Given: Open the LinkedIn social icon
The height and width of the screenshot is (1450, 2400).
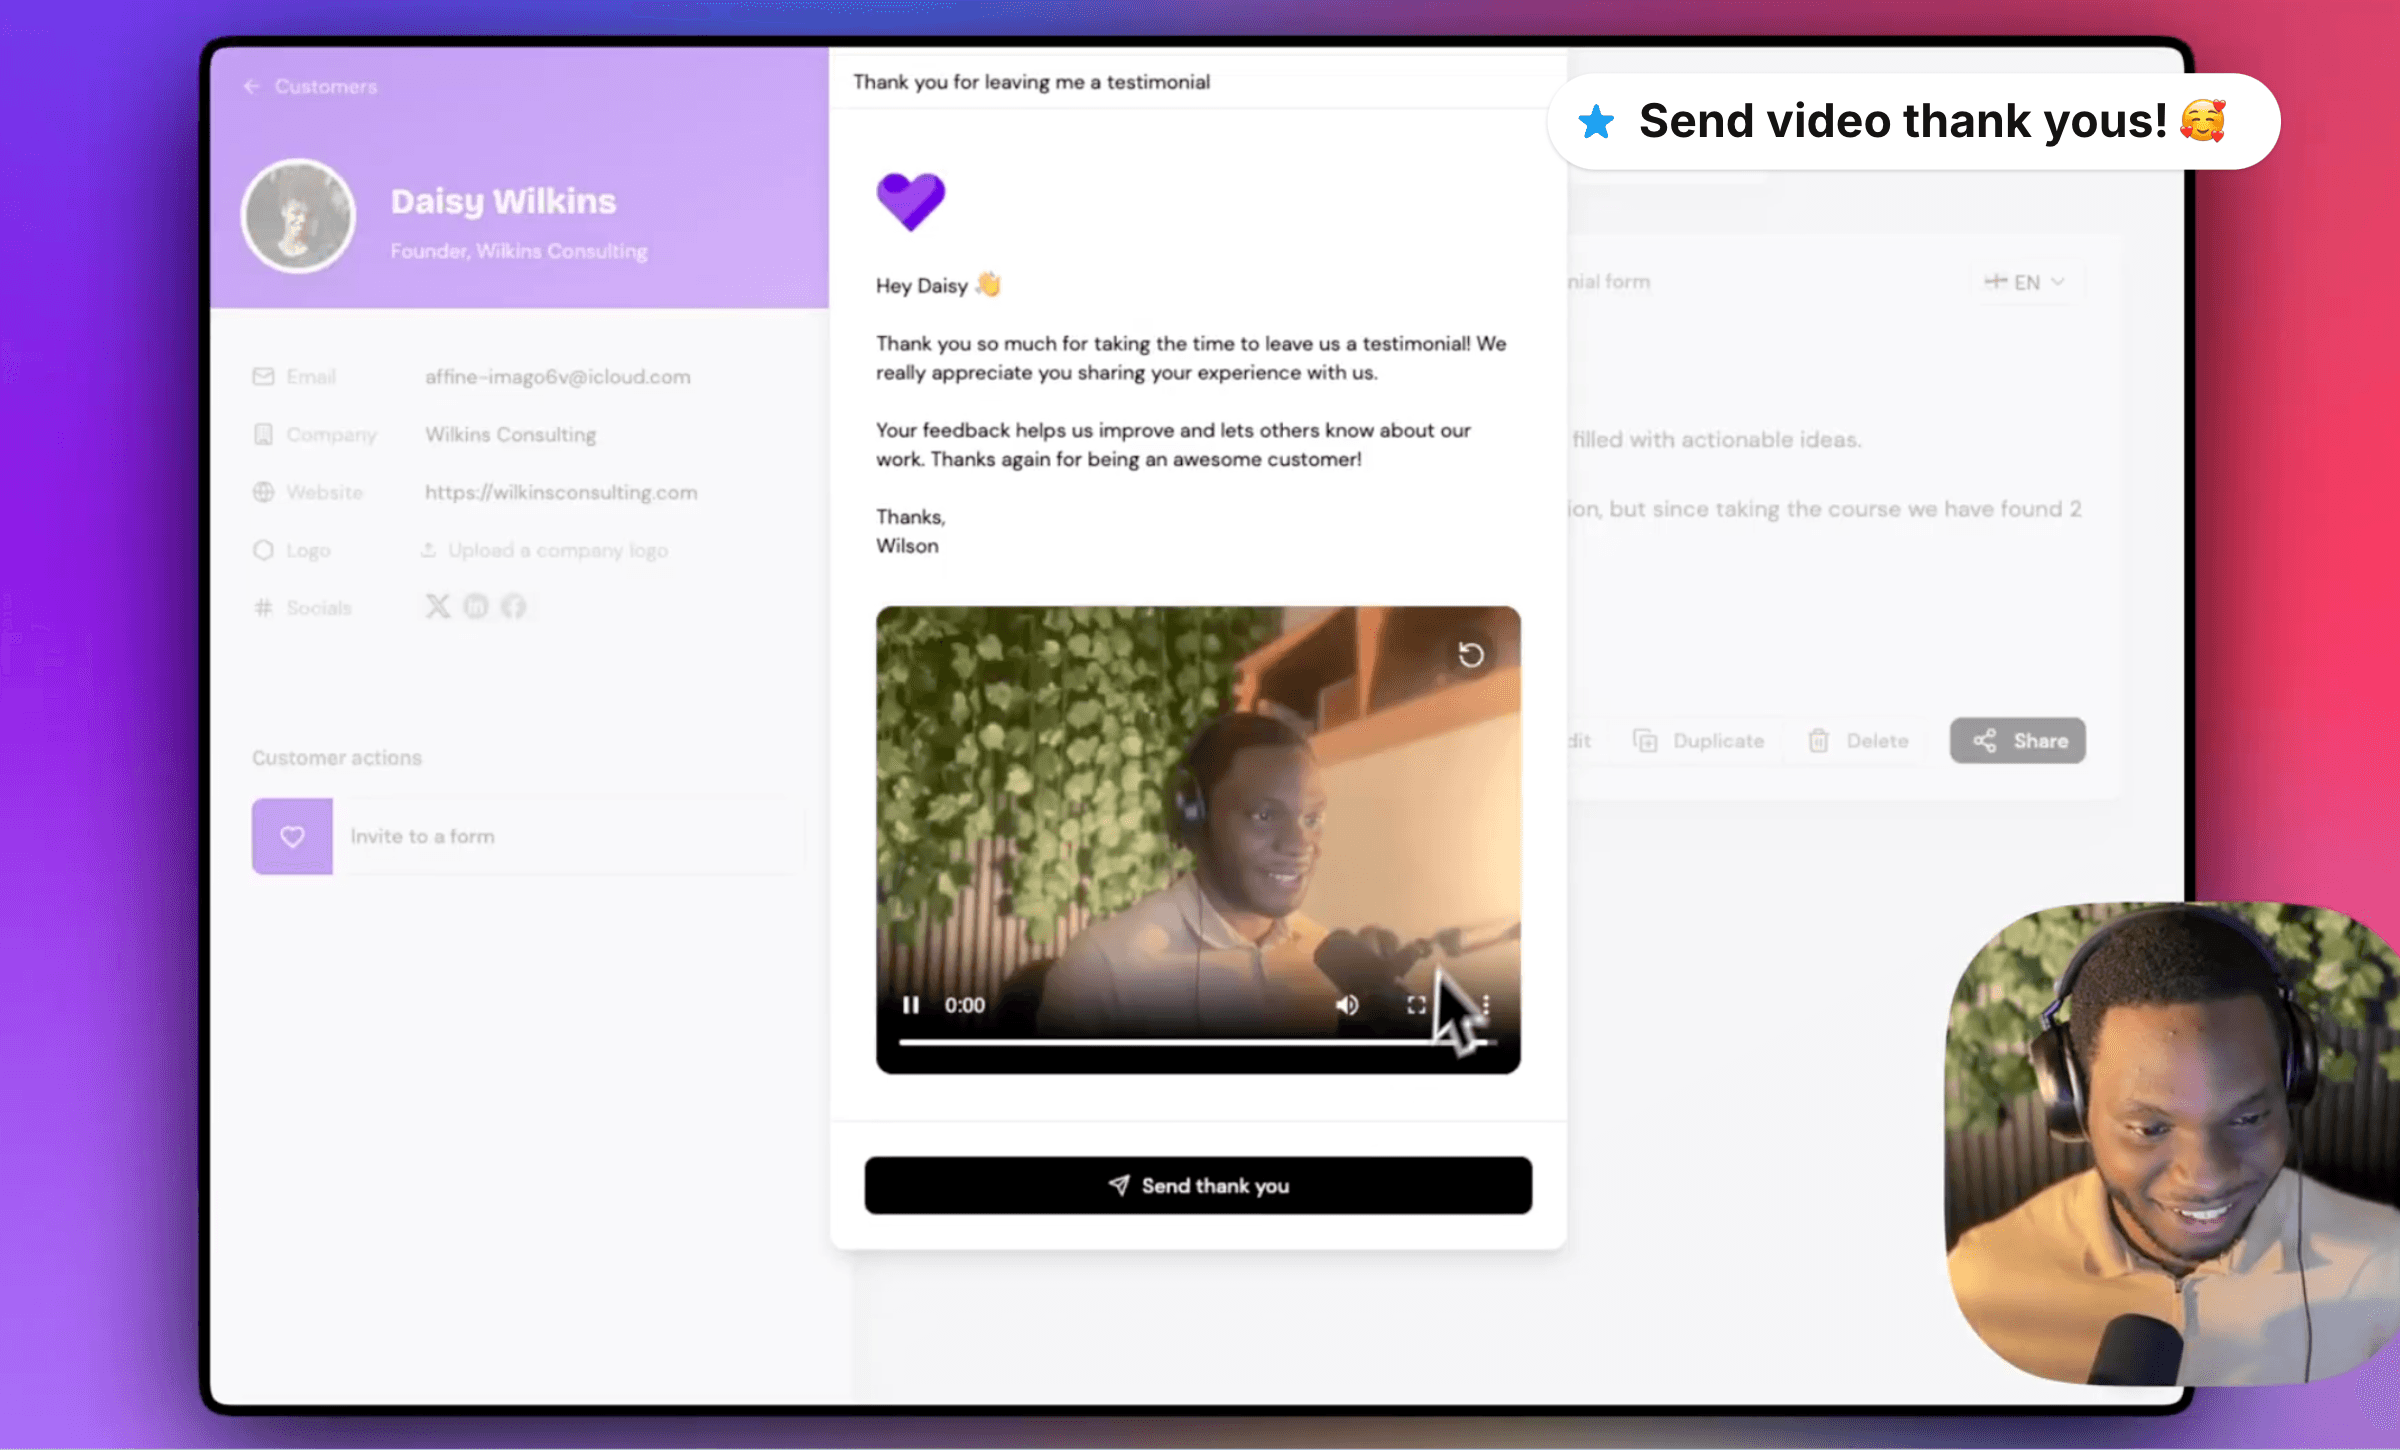Looking at the screenshot, I should (x=476, y=606).
